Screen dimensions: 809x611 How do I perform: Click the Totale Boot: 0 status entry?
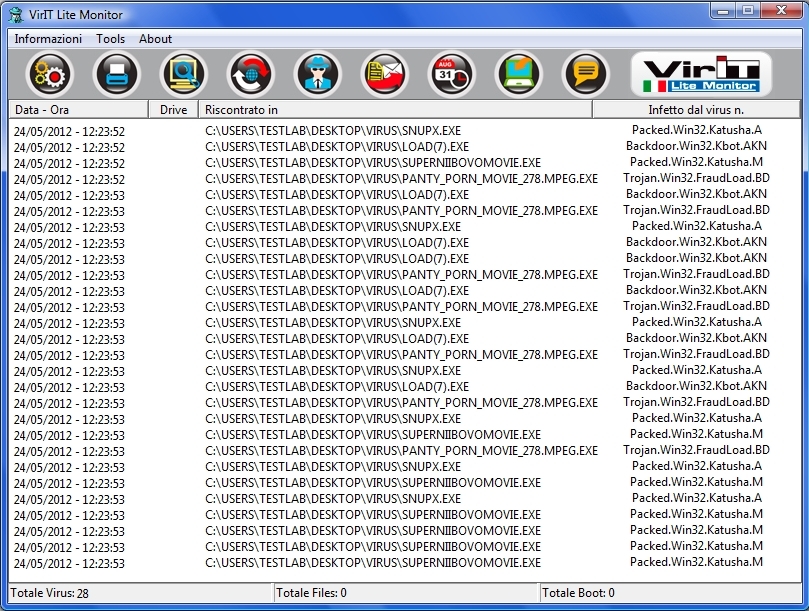point(578,593)
